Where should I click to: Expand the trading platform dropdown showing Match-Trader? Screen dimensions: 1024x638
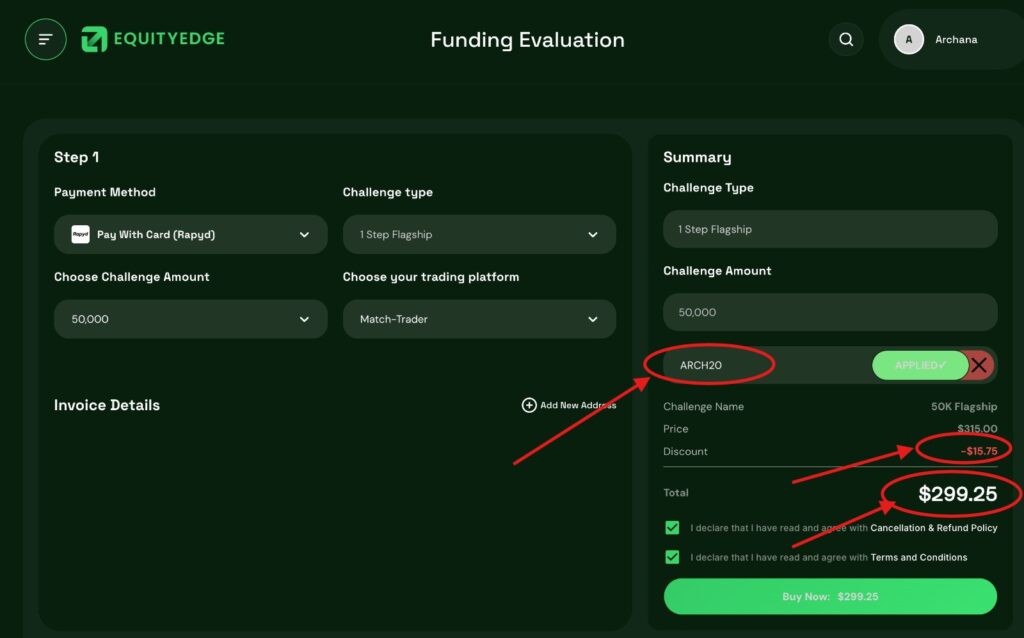click(x=479, y=319)
